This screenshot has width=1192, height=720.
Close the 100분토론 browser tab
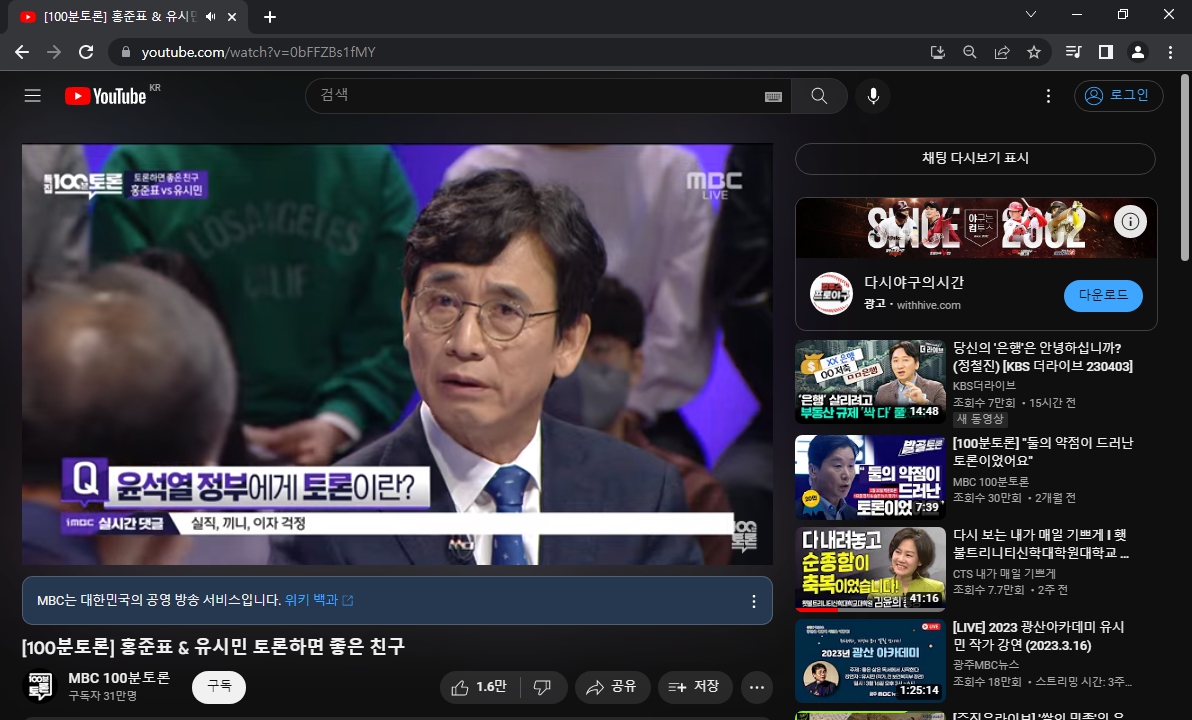[232, 17]
